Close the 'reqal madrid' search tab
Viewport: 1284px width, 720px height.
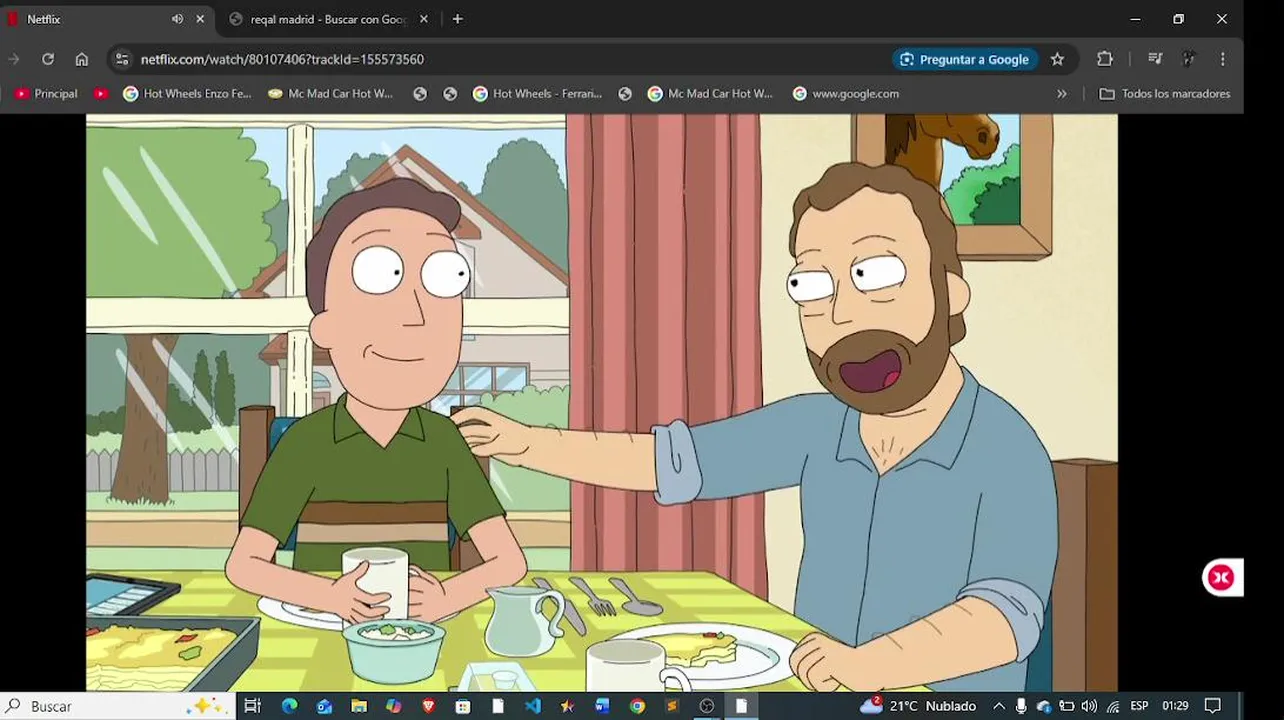(424, 19)
